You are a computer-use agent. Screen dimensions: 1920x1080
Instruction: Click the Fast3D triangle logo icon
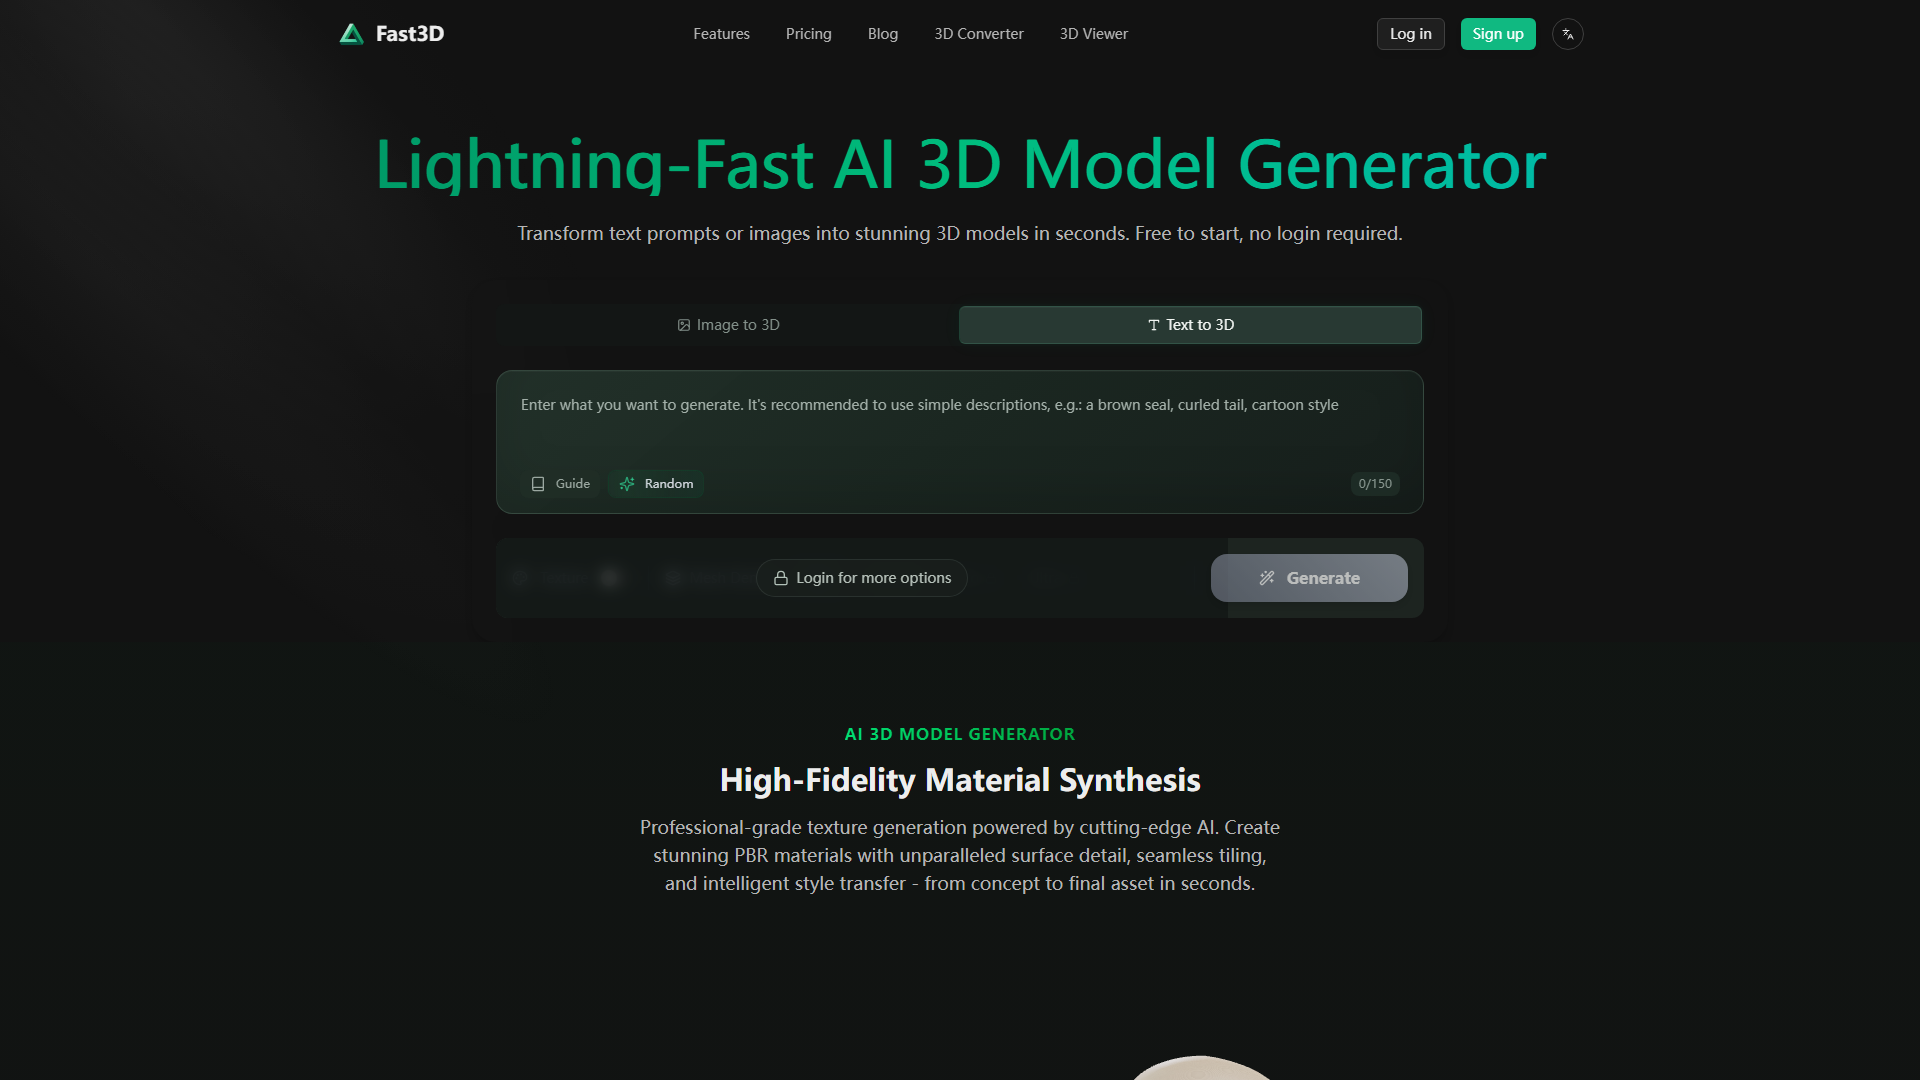pyautogui.click(x=351, y=34)
